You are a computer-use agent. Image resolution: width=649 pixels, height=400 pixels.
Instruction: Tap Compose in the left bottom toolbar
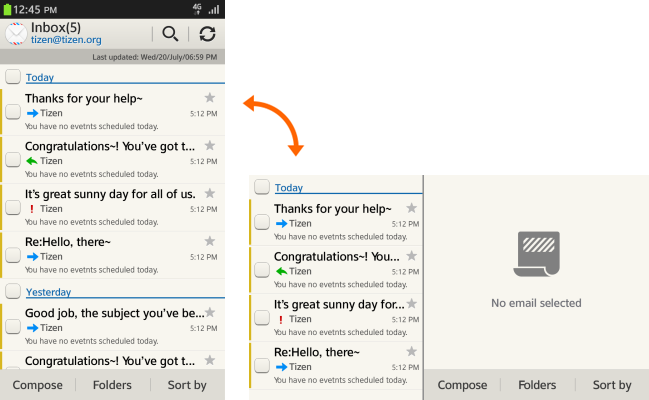tap(38, 385)
